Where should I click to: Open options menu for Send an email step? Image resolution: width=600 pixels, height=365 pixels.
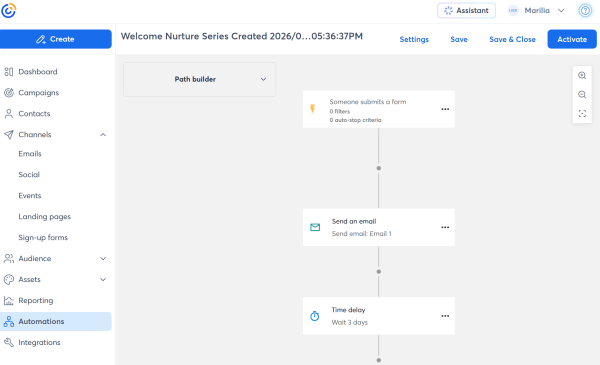[x=445, y=227]
